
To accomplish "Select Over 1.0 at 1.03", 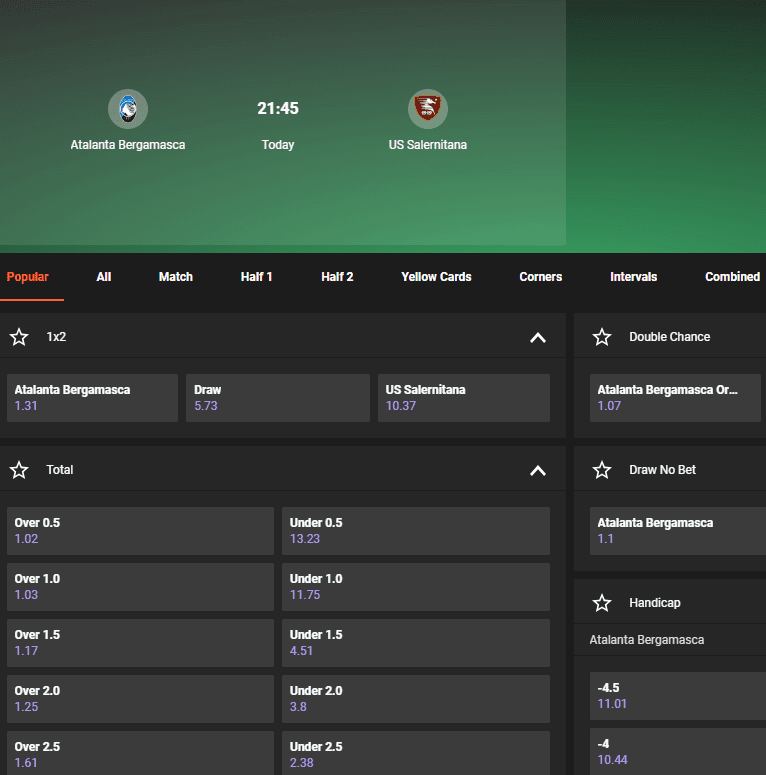I will (140, 587).
